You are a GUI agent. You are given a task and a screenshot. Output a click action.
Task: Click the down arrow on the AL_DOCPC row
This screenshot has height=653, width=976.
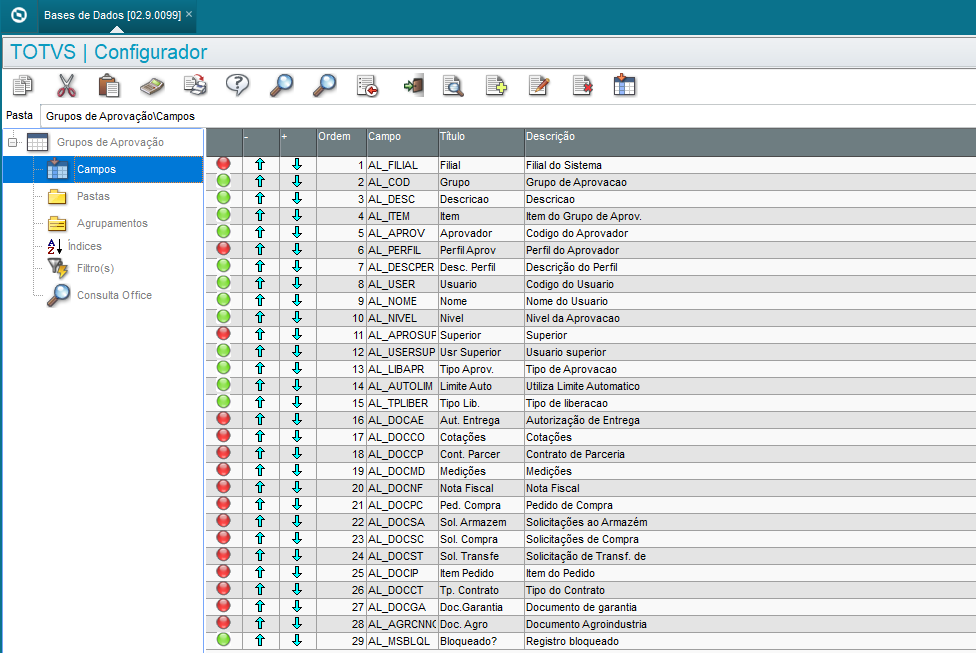(297, 505)
